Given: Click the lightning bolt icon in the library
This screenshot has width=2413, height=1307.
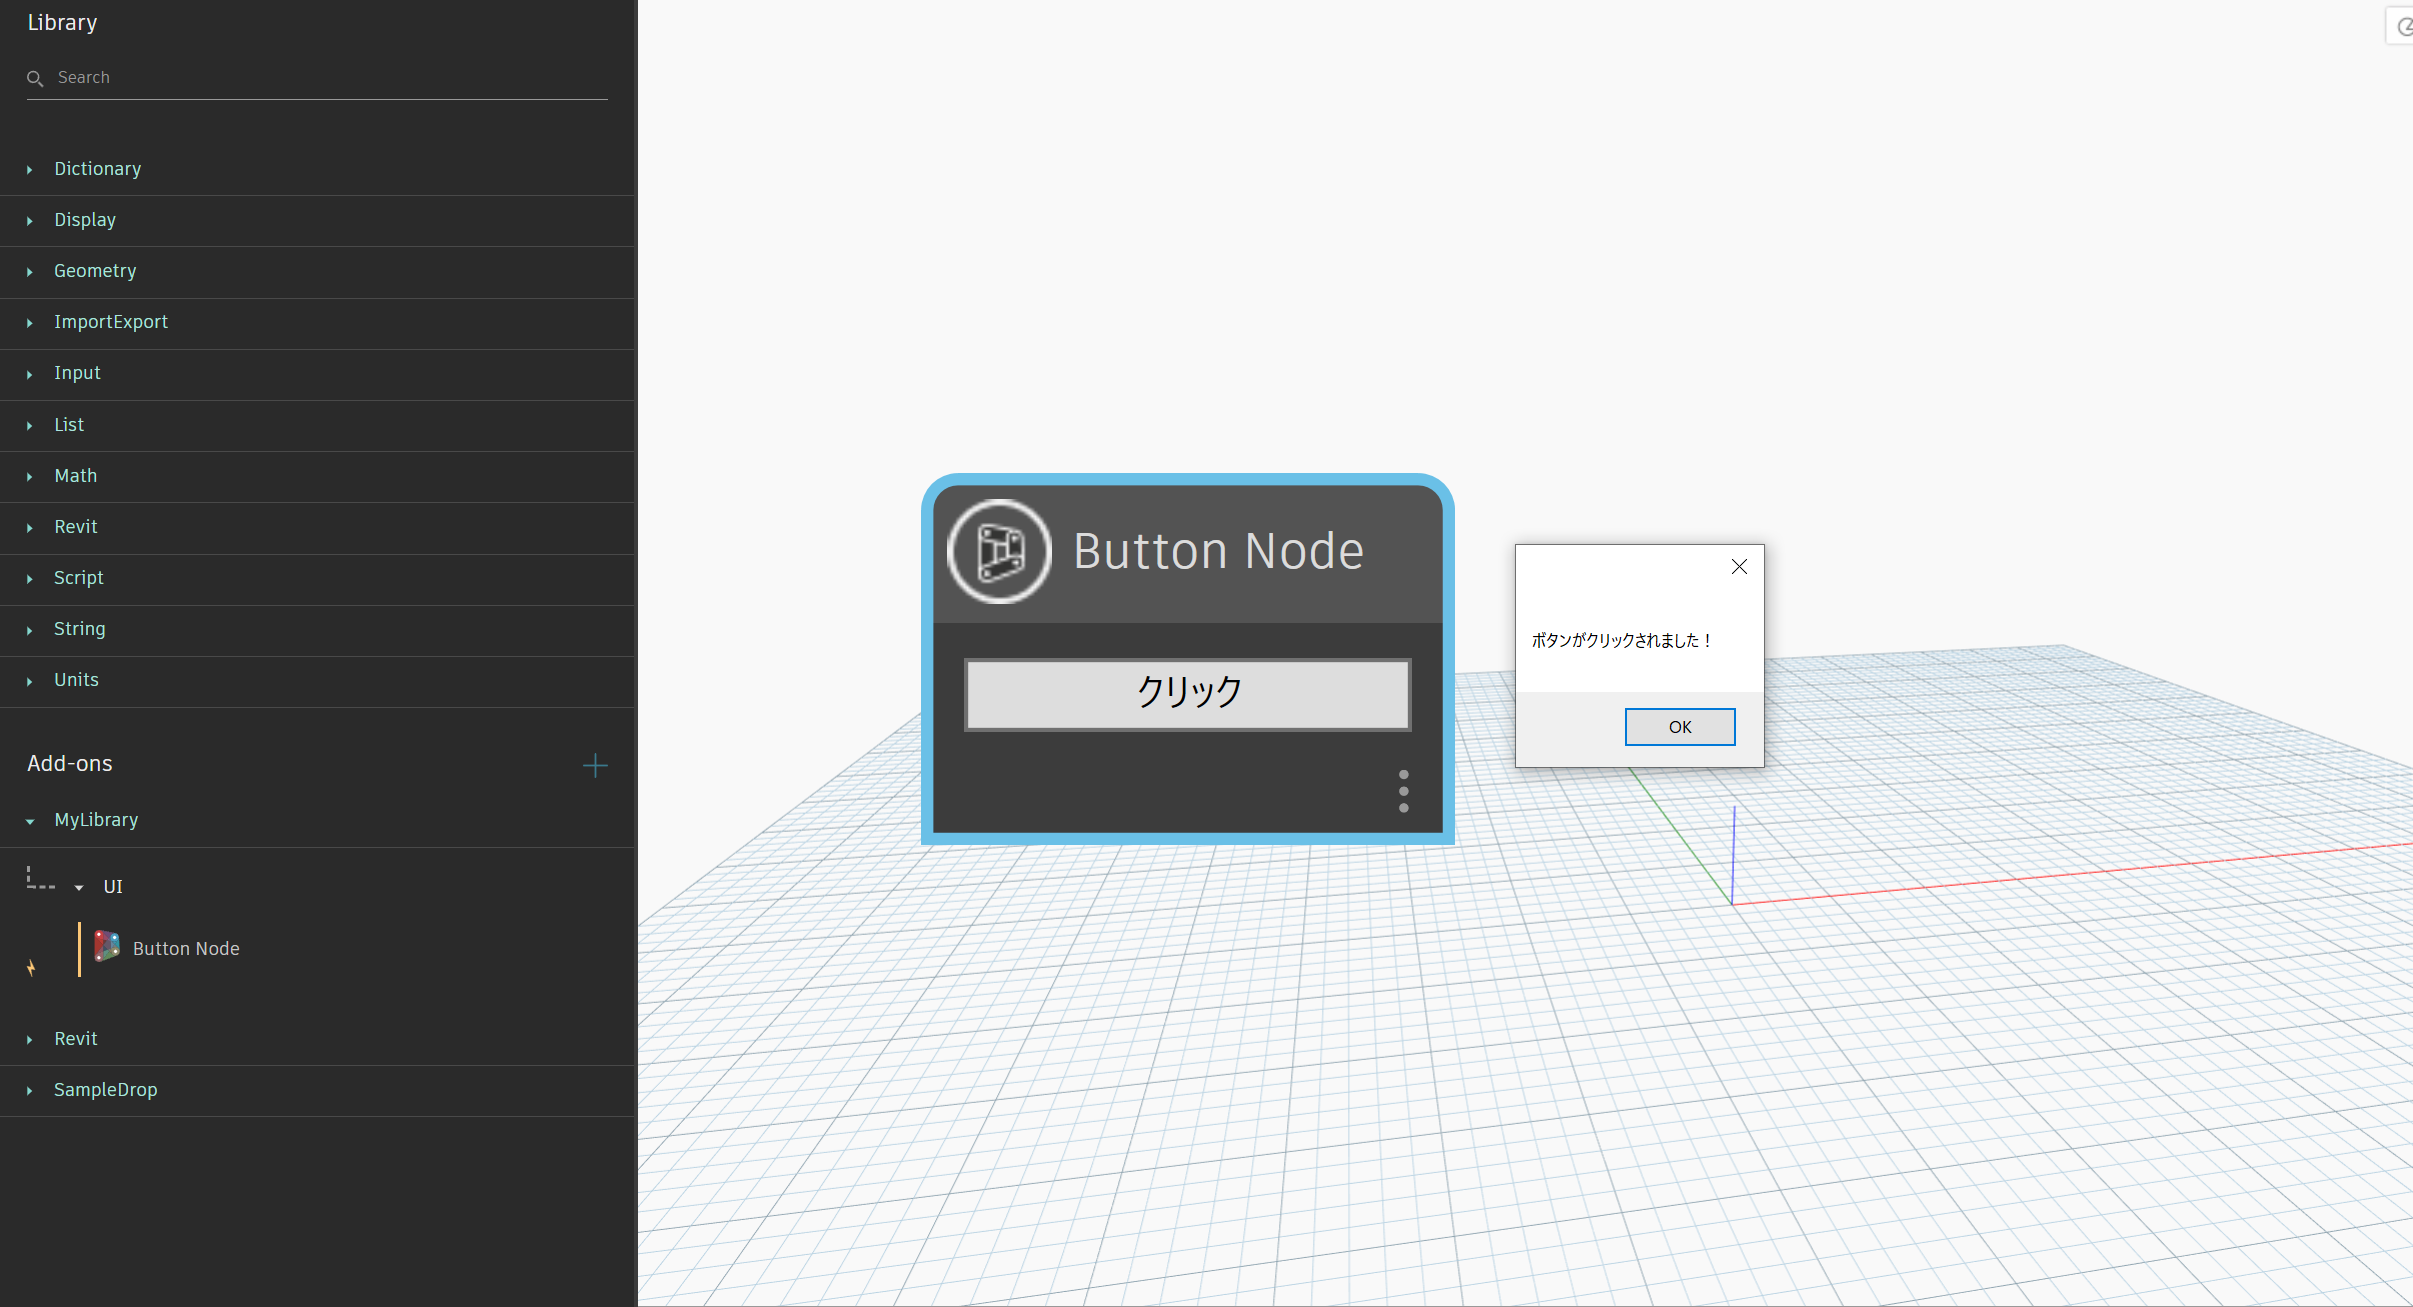Looking at the screenshot, I should tap(31, 967).
